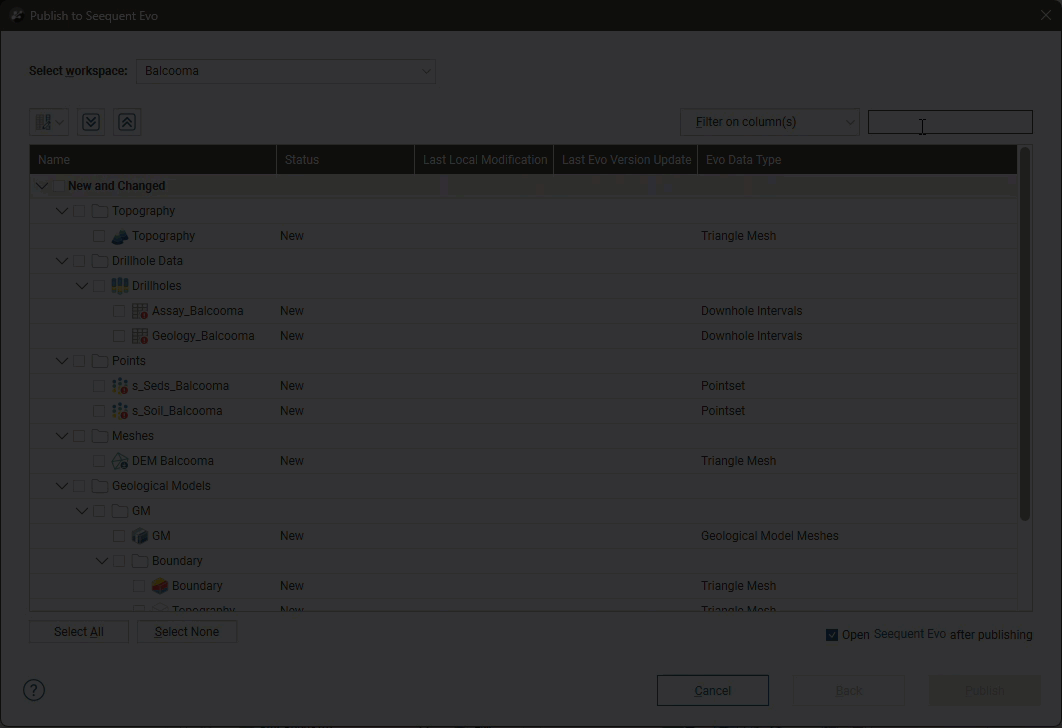Image resolution: width=1062 pixels, height=728 pixels.
Task: Open the column chooser toolbar icon
Action: [49, 122]
